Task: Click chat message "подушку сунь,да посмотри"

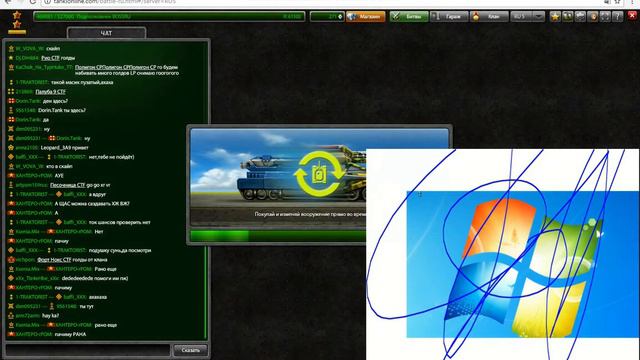Action: [x=120, y=250]
